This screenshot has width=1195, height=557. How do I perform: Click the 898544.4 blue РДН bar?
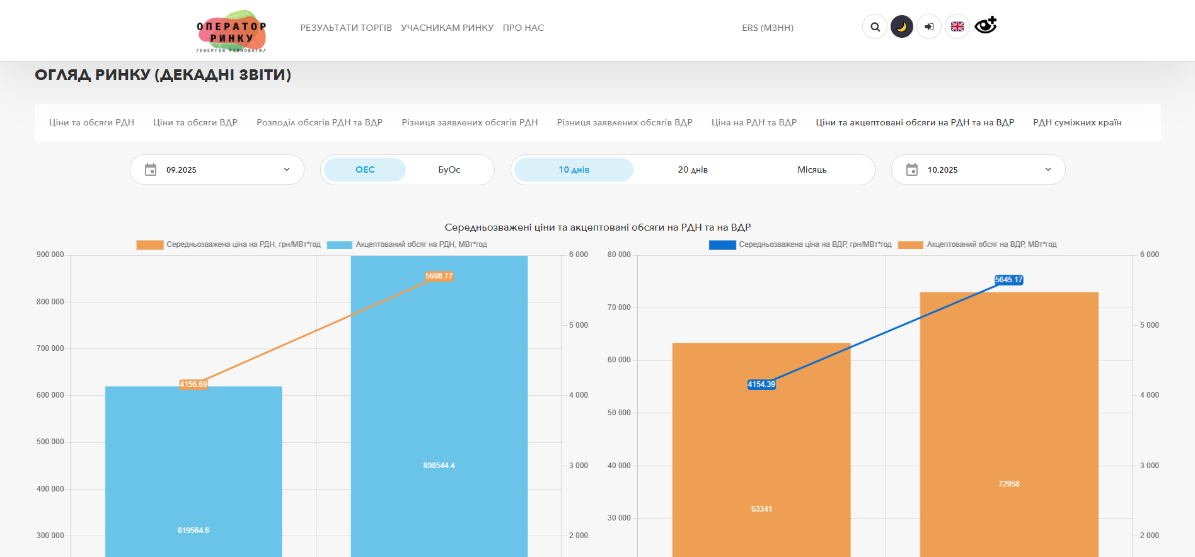tap(439, 420)
